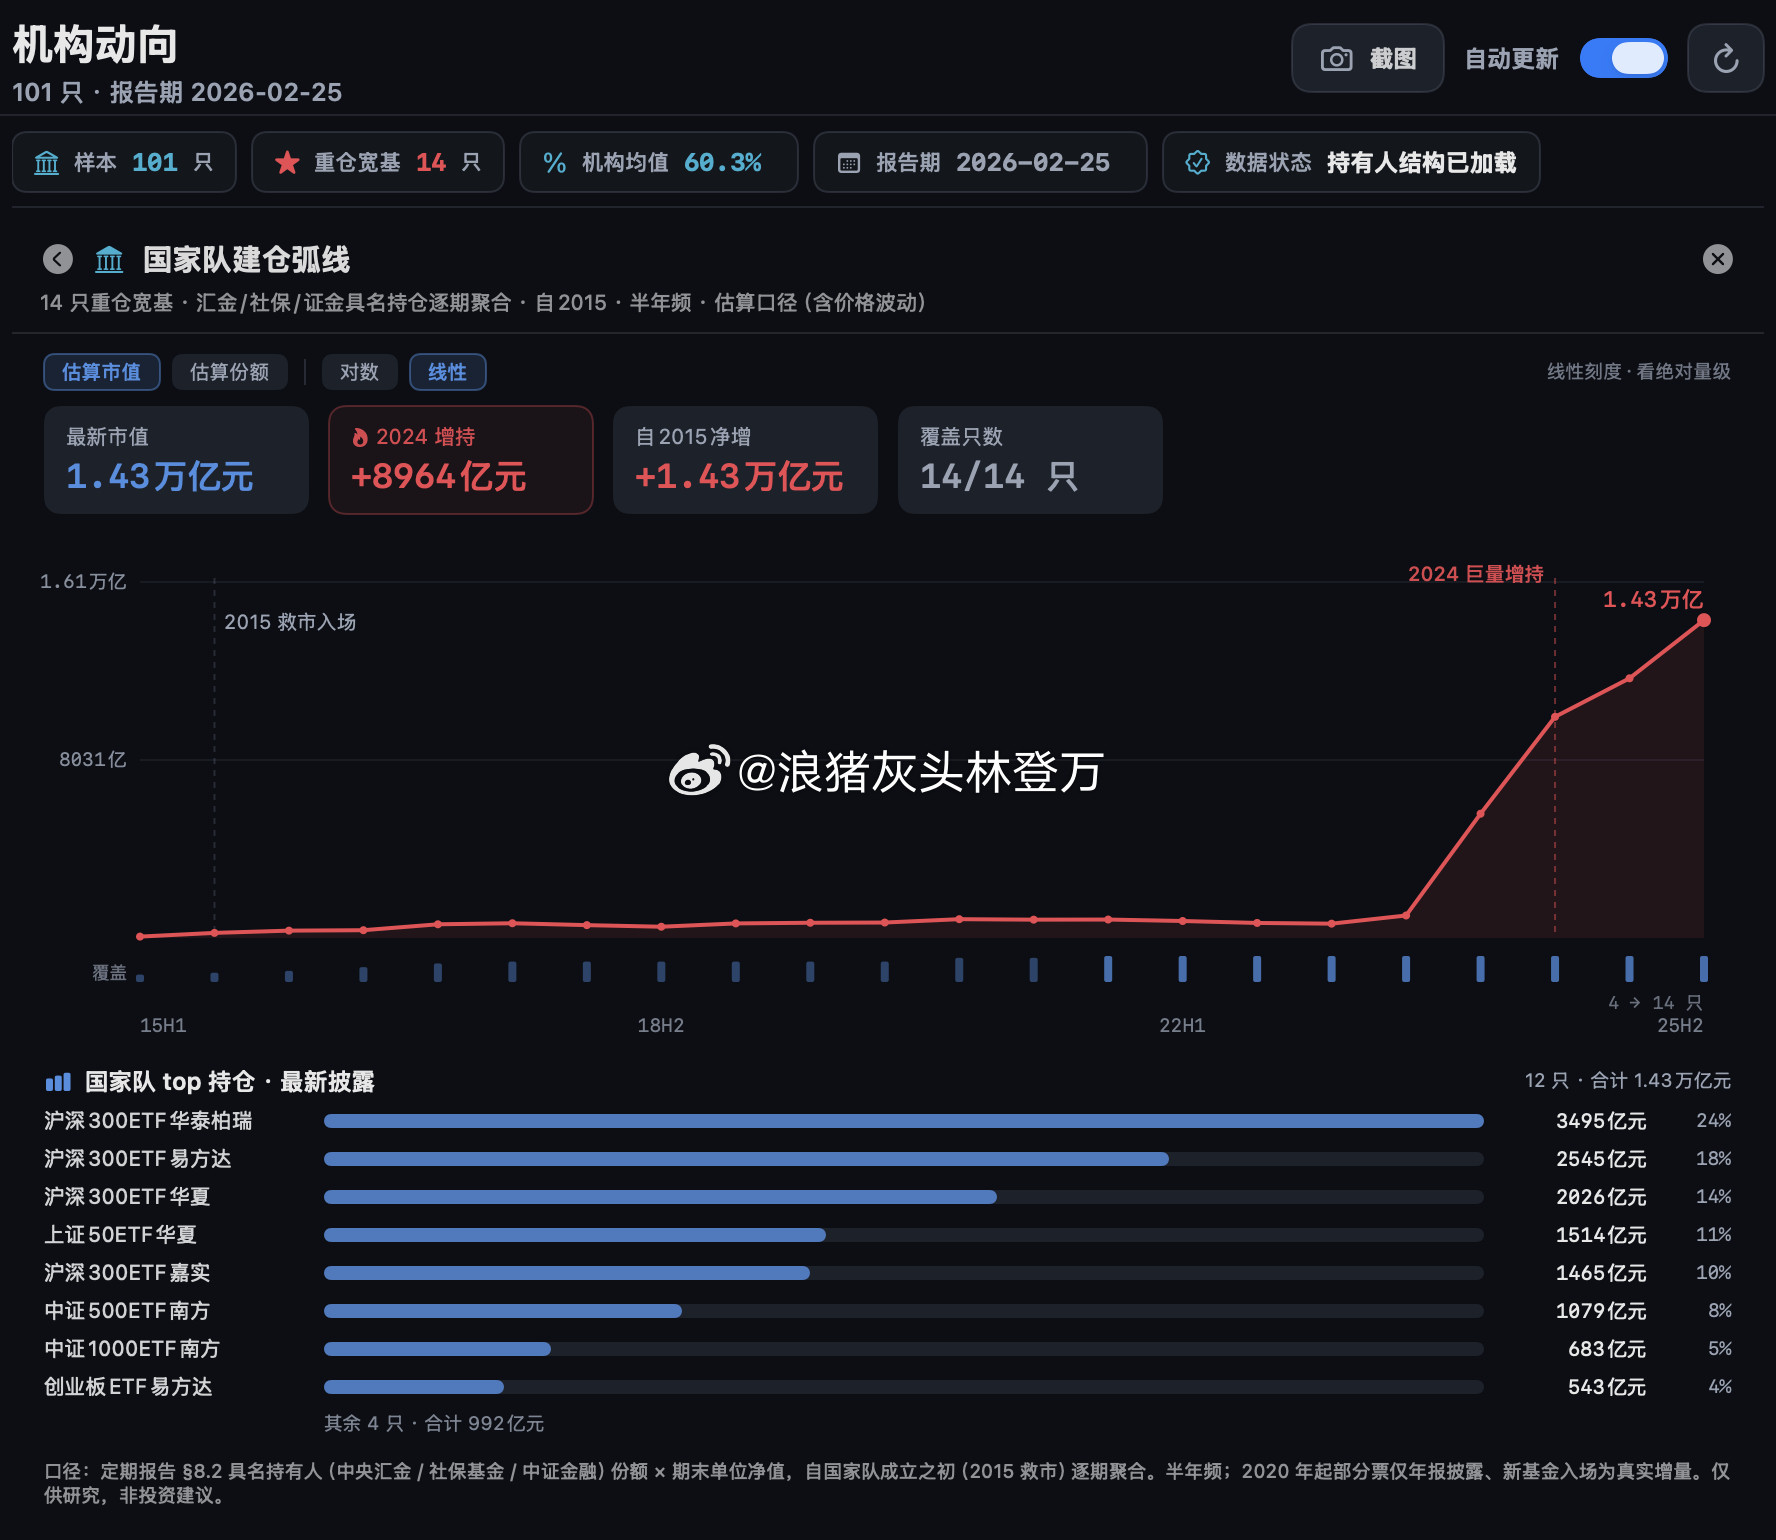This screenshot has height=1540, width=1776.
Task: Click the final 1.43万亿 chart data point
Action: coord(1704,621)
